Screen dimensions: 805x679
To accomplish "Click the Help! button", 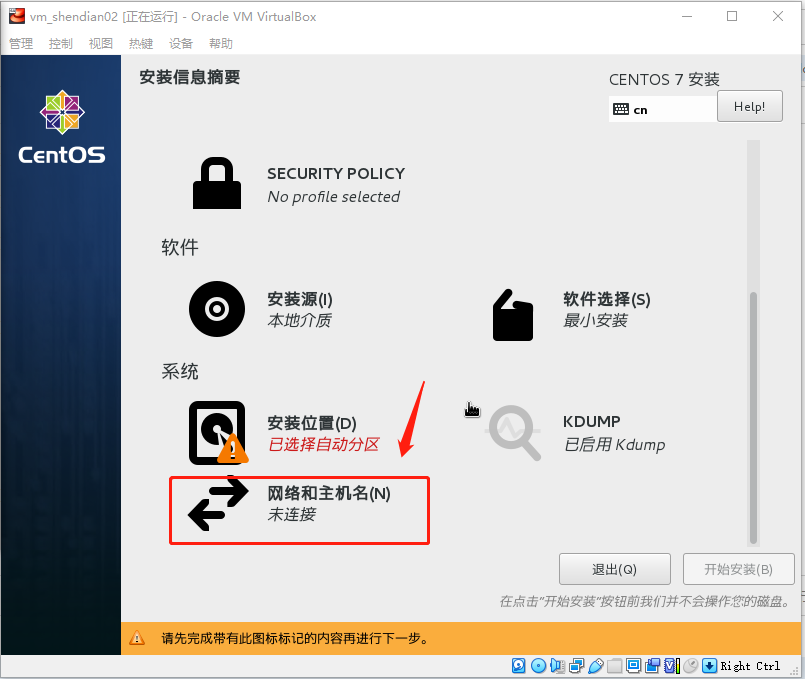I will [x=750, y=106].
